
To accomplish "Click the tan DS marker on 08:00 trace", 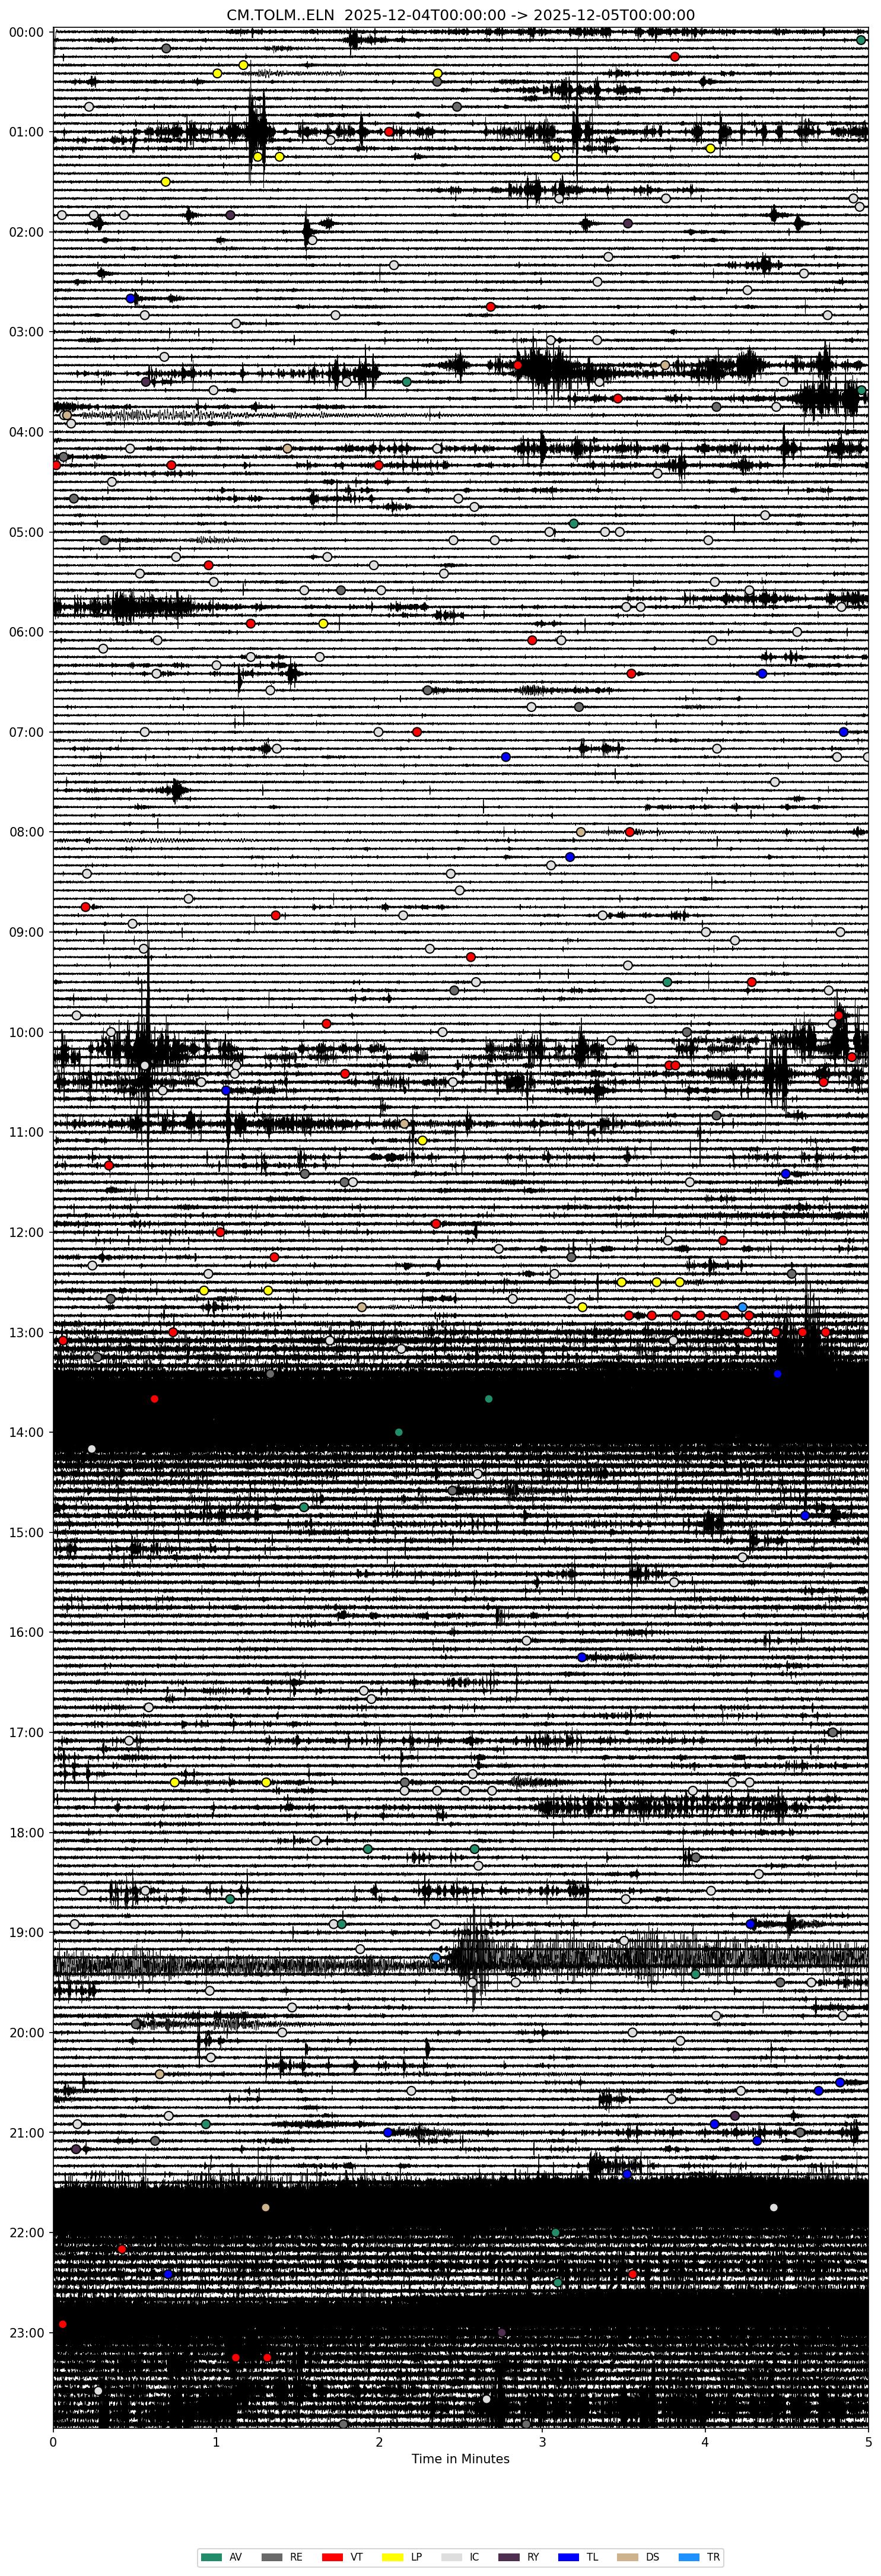I will point(581,832).
